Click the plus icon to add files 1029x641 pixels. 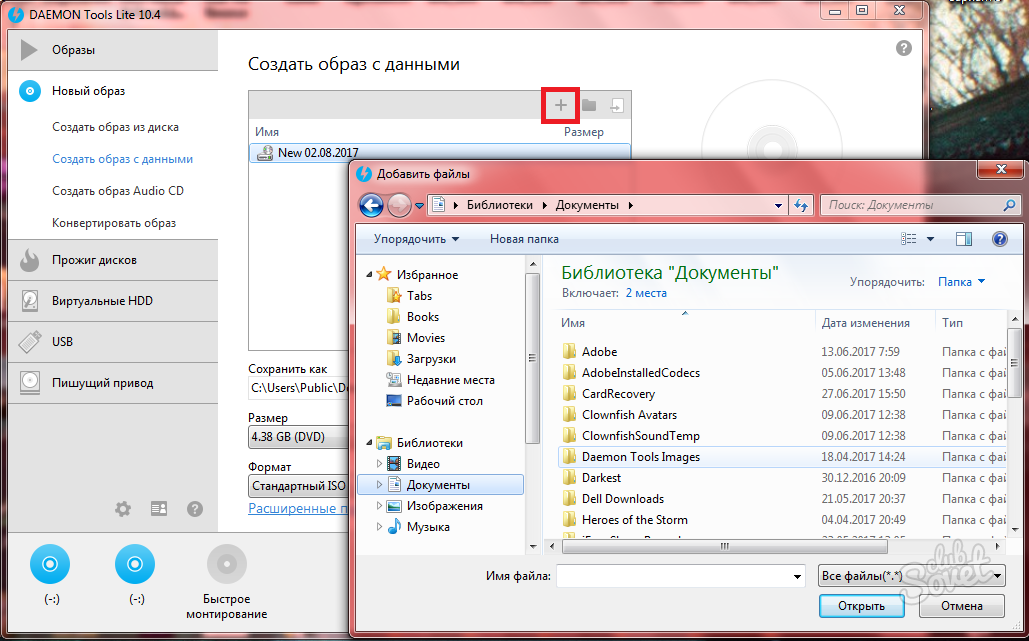560,105
